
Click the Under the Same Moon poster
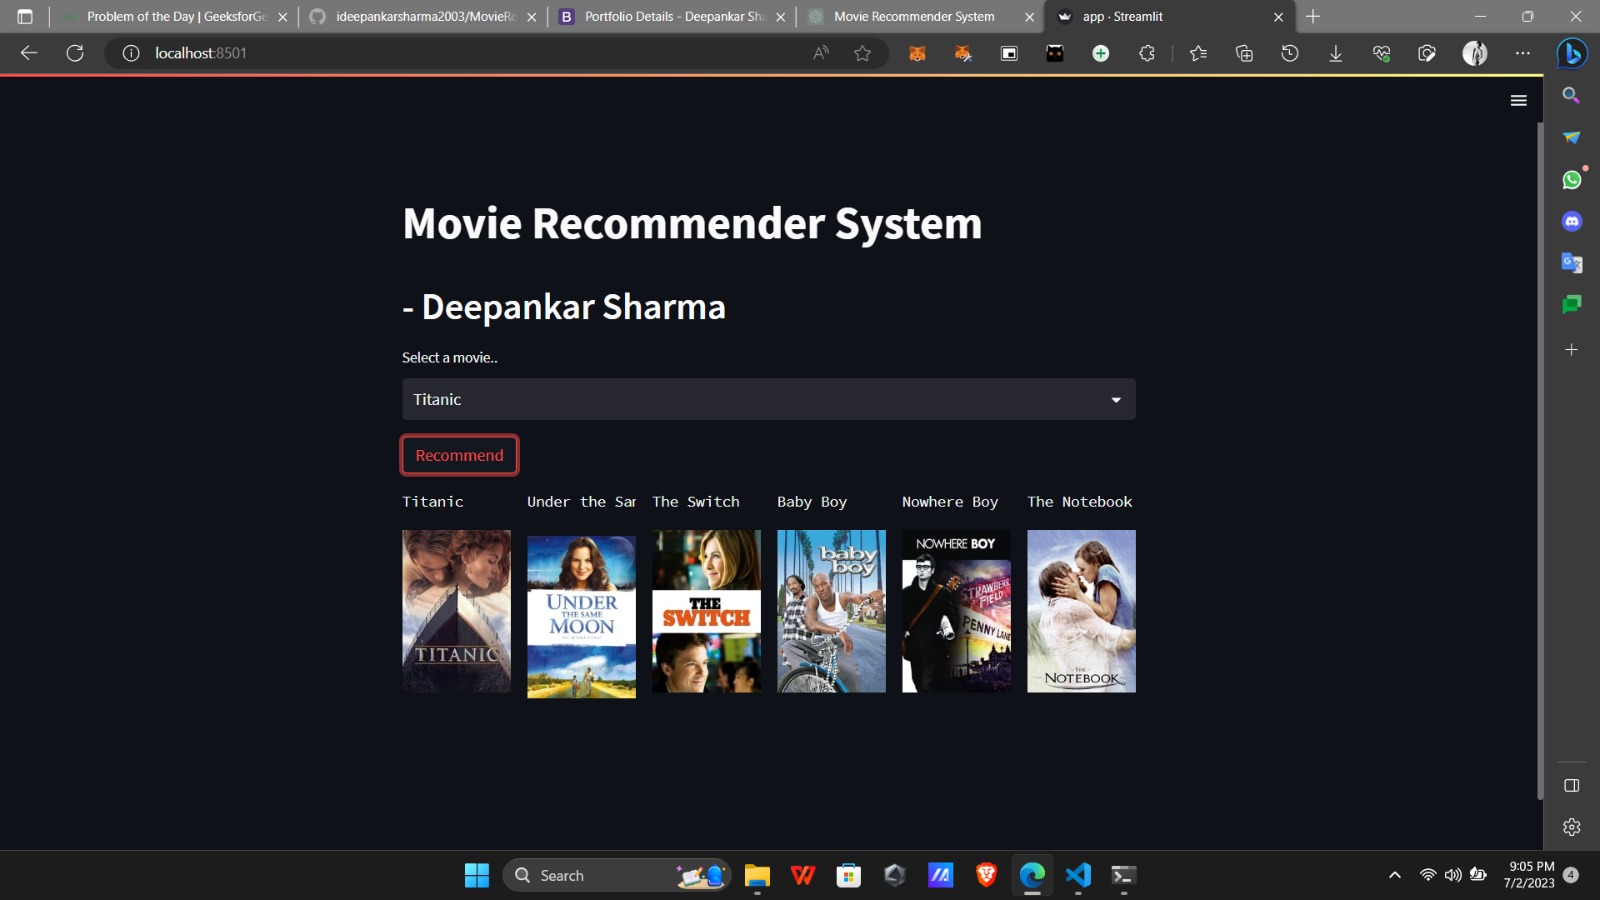pos(581,617)
